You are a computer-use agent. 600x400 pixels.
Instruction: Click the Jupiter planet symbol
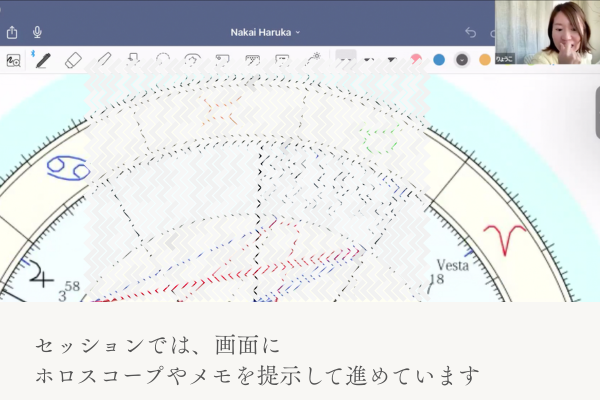(x=41, y=274)
